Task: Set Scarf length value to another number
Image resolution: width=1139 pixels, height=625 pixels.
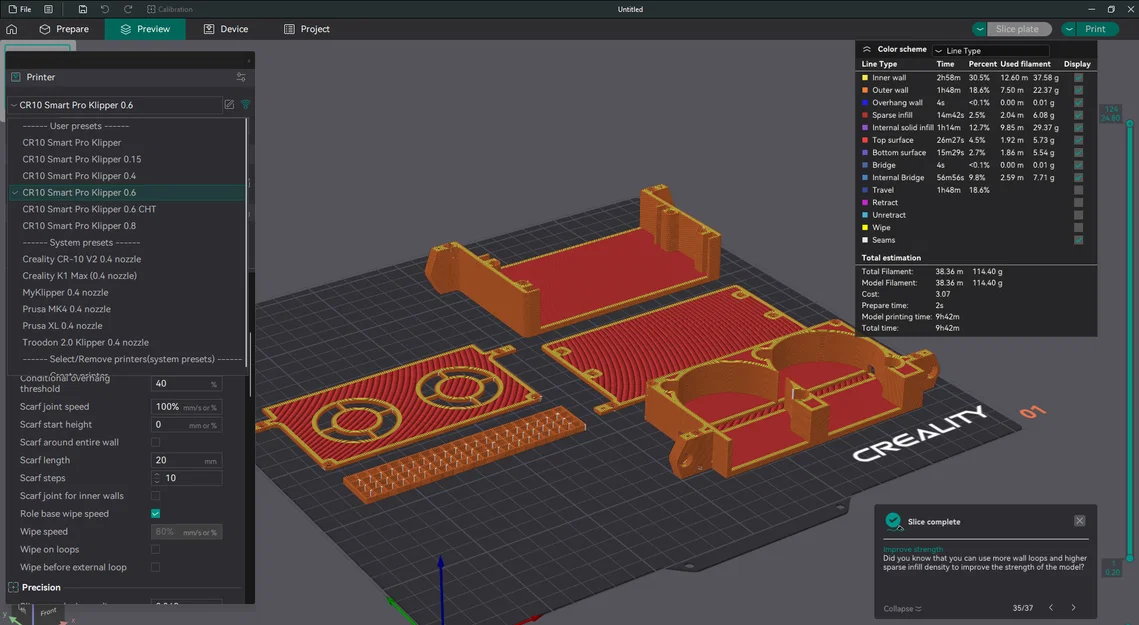Action: 186,459
